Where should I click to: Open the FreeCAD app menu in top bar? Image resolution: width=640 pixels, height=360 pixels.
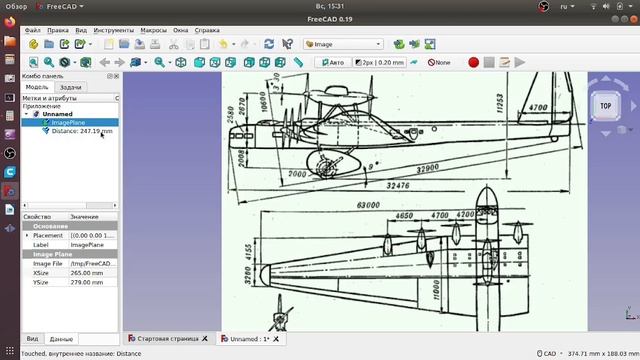60,7
